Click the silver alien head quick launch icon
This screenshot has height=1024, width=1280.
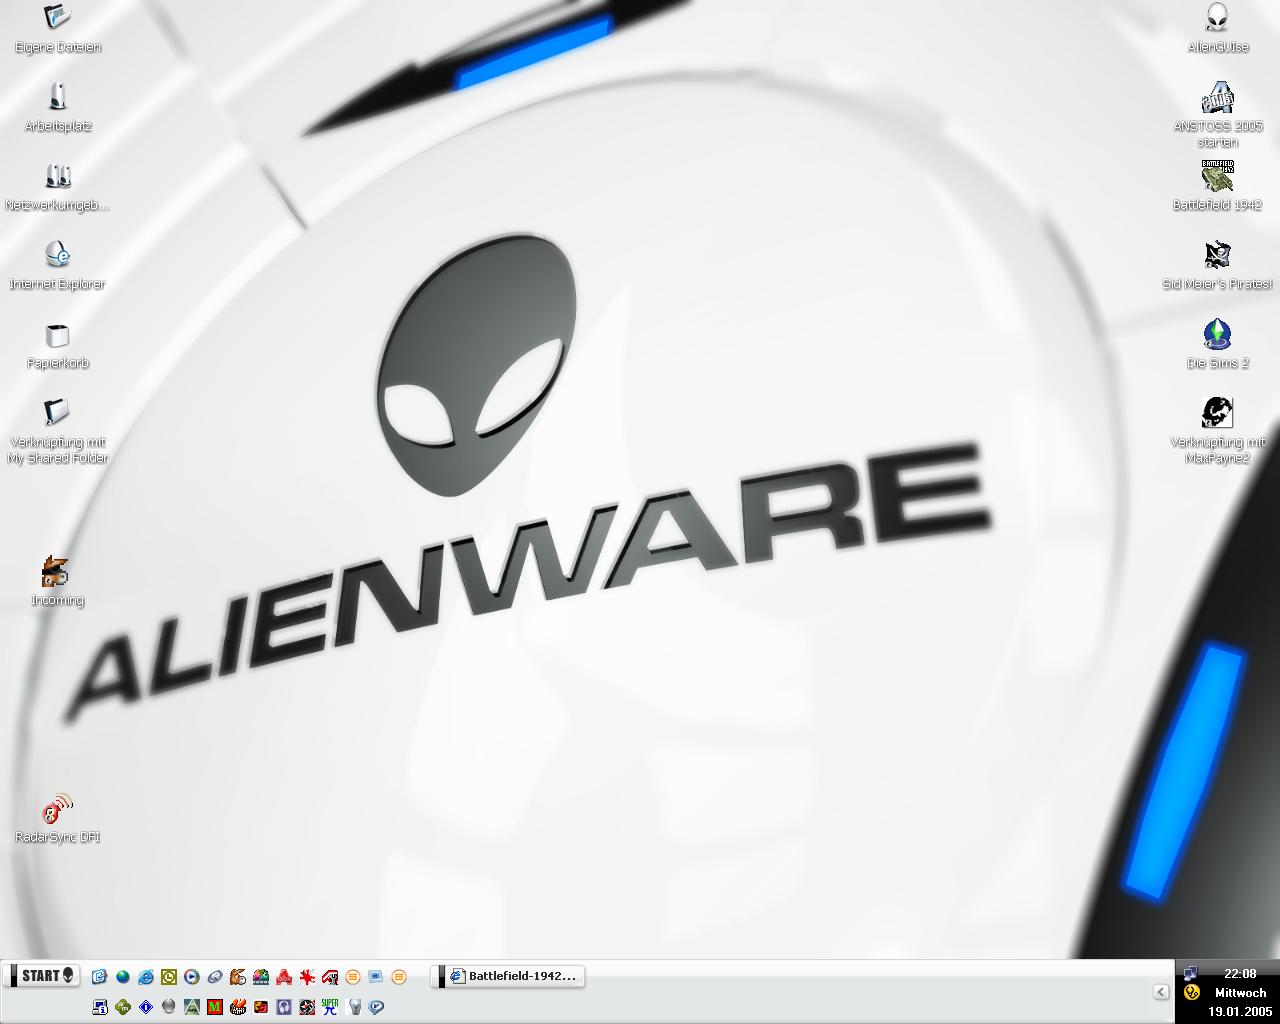click(x=353, y=1006)
